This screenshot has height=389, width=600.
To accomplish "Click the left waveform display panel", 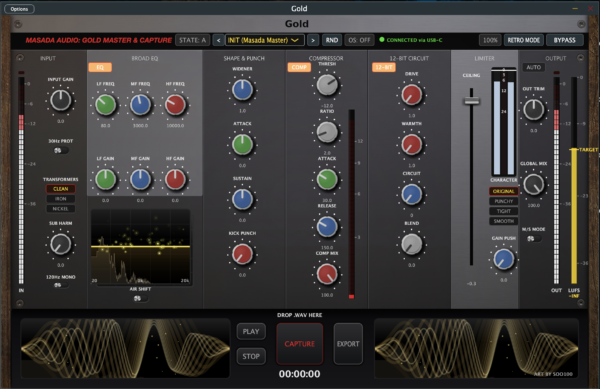I will pos(126,348).
